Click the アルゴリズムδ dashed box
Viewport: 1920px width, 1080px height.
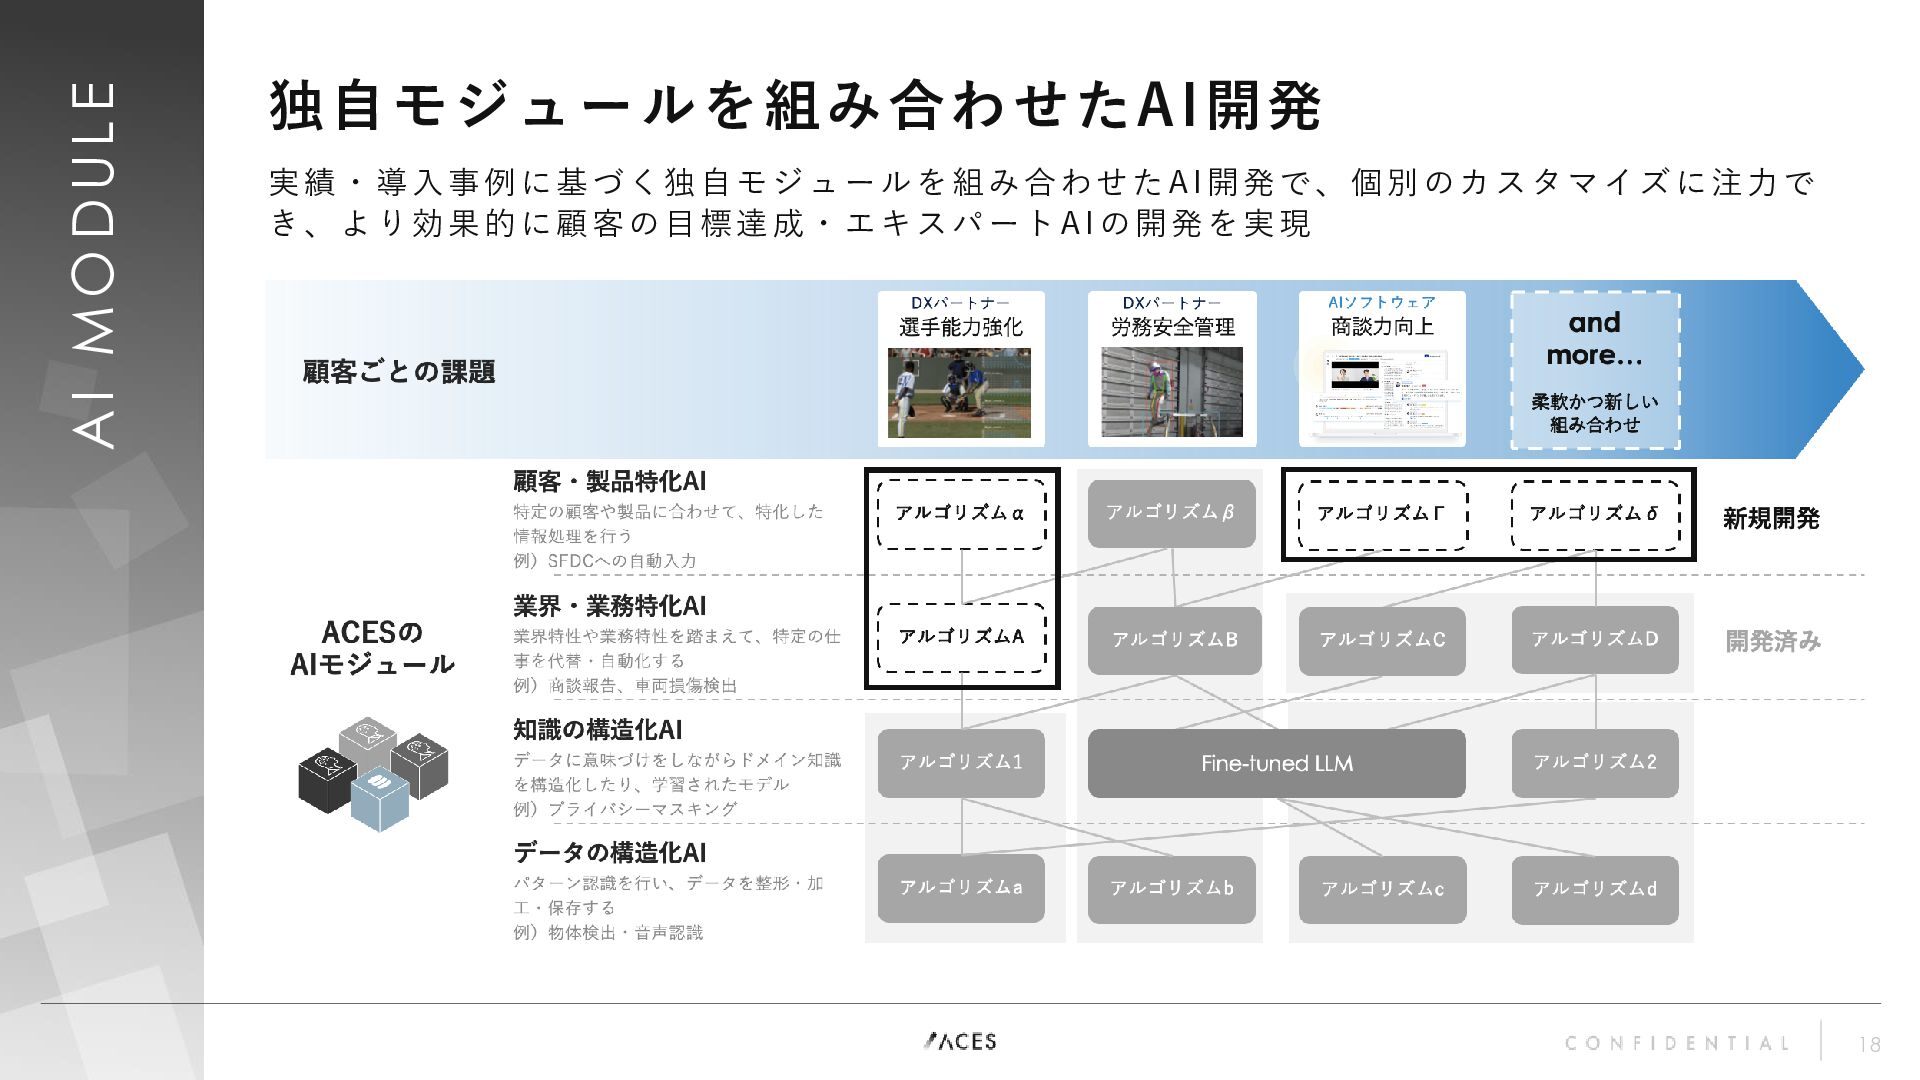1595,515
